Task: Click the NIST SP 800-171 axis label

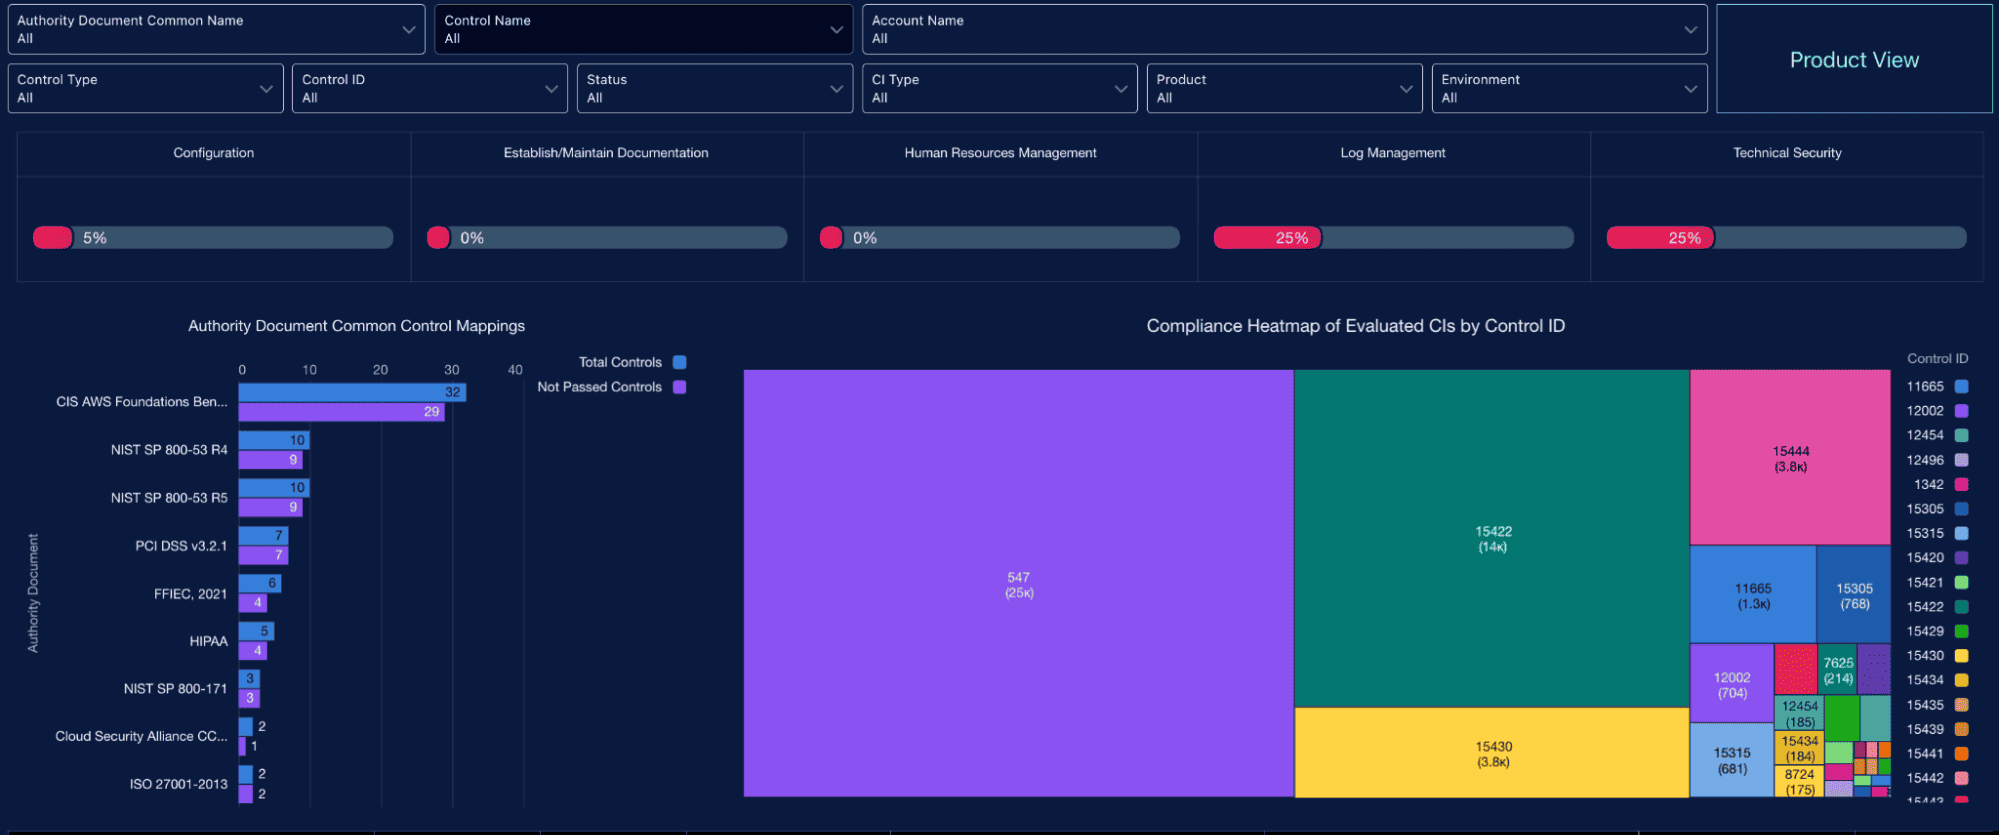Action: pos(175,689)
